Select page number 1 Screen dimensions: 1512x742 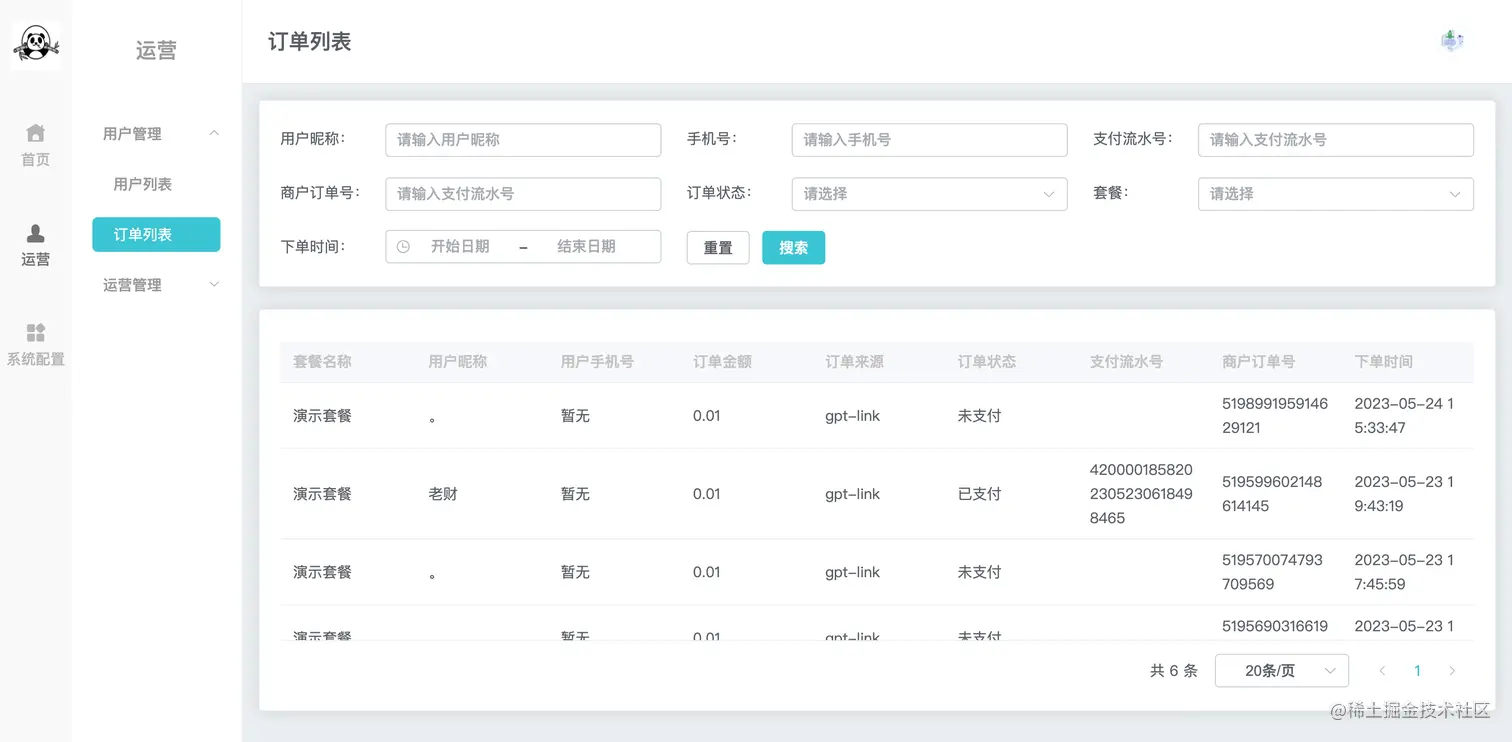tap(1417, 671)
